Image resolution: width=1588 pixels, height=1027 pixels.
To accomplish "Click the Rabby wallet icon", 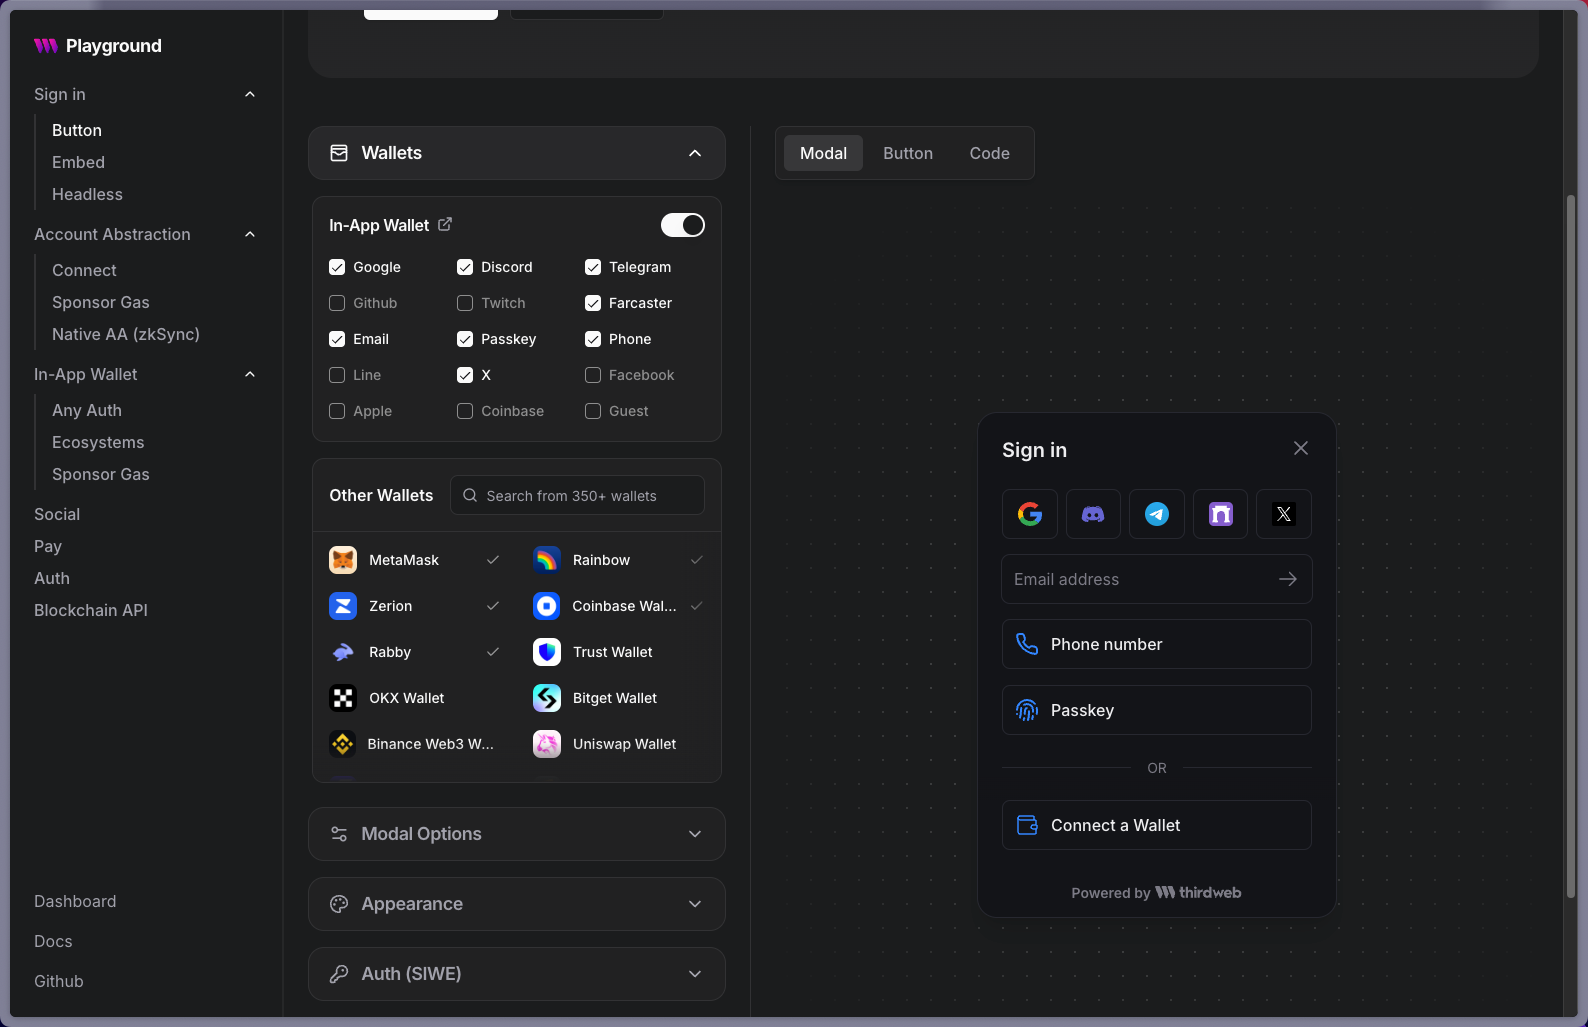I will 343,652.
